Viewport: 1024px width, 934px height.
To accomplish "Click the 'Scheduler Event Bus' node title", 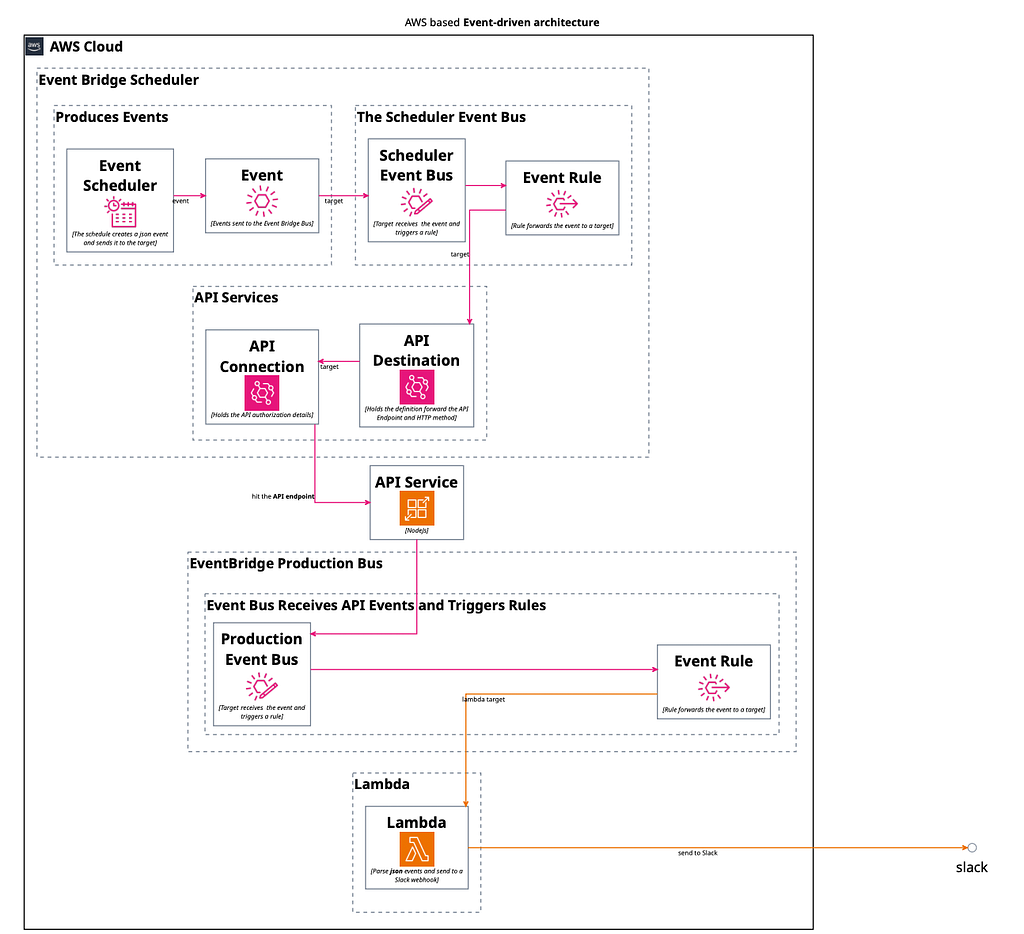I will [416, 165].
